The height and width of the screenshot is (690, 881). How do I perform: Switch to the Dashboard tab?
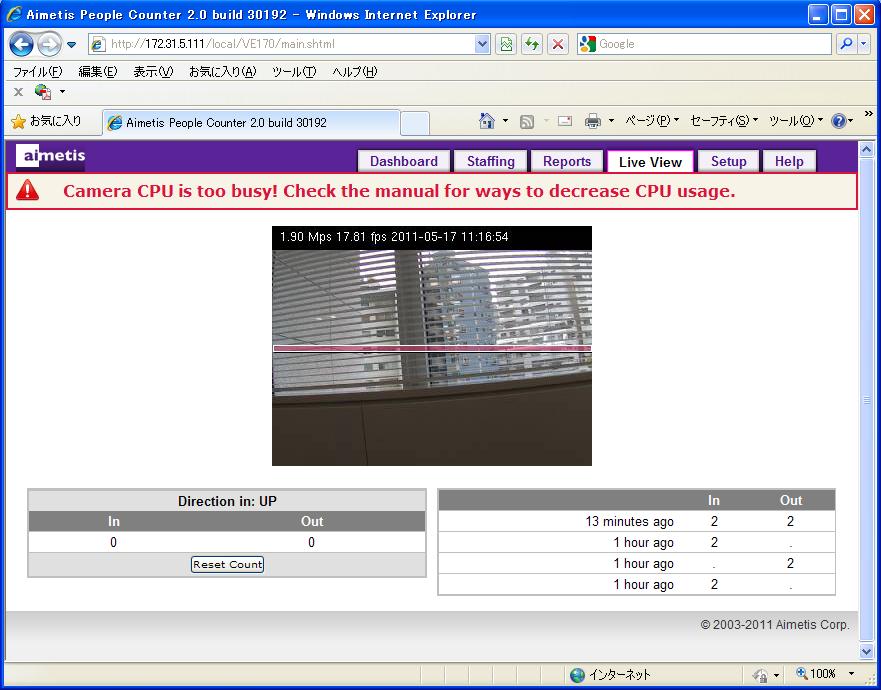tap(403, 161)
